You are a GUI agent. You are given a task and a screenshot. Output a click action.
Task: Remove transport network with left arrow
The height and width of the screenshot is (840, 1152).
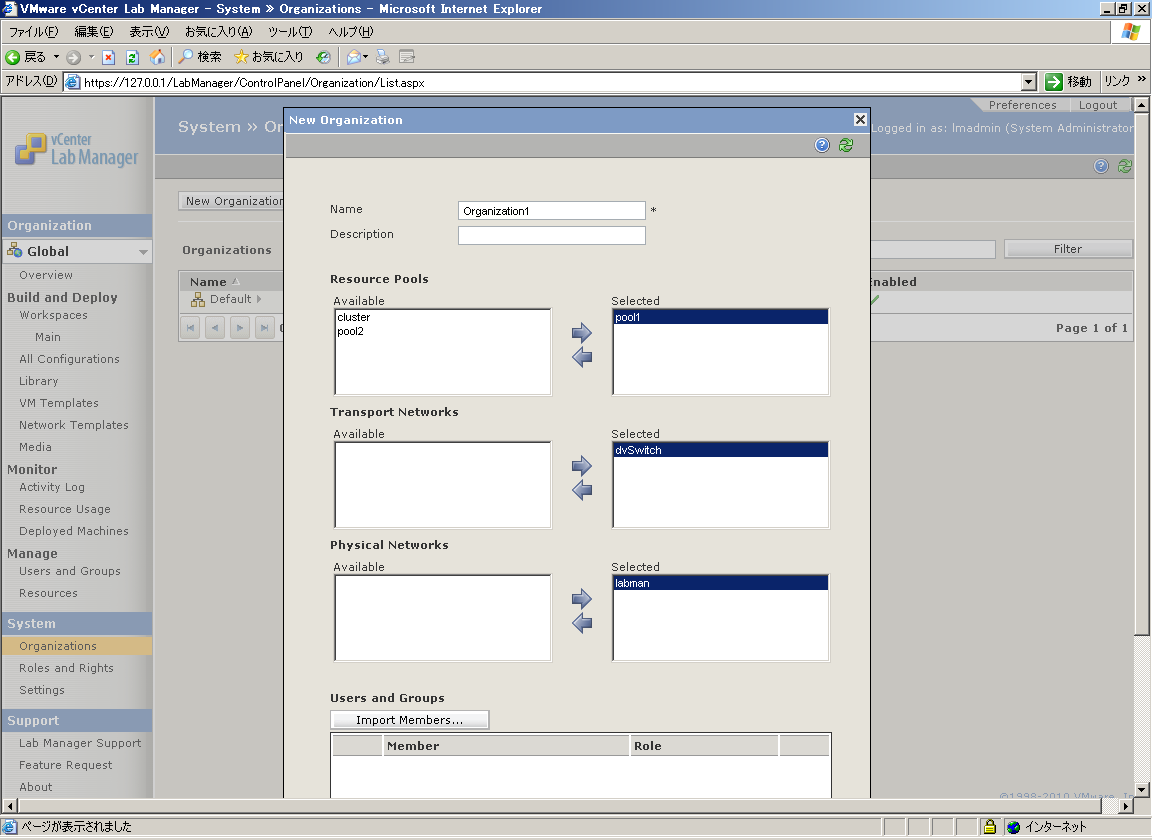coord(582,491)
